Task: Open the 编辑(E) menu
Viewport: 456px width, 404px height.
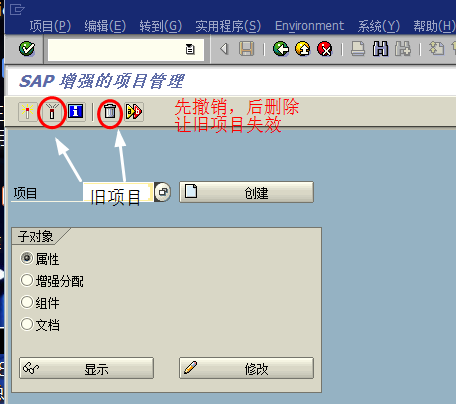Action: point(105,26)
